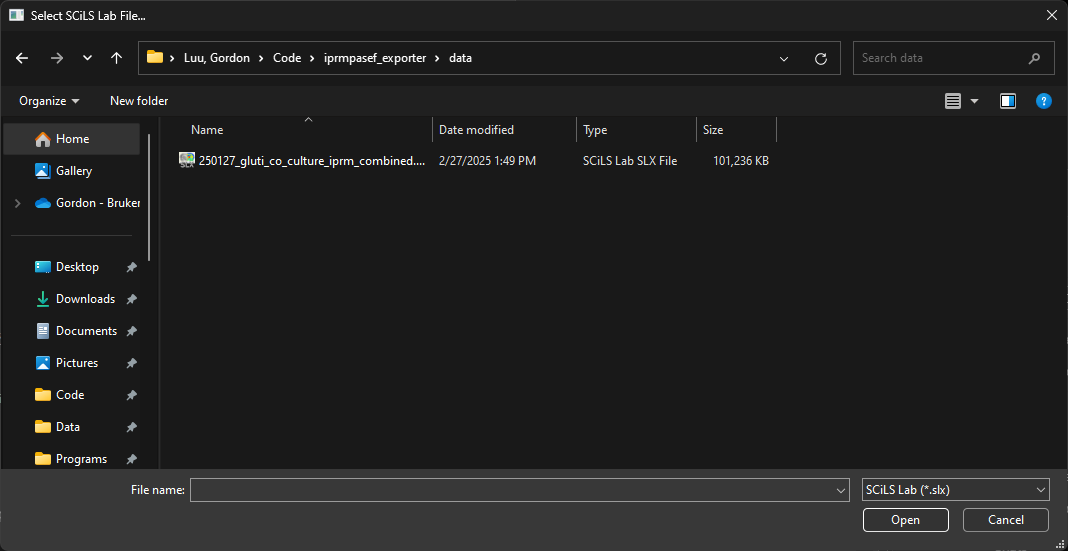
Task: Select 'Luu, Gordon' breadcrumb
Action: coord(219,58)
